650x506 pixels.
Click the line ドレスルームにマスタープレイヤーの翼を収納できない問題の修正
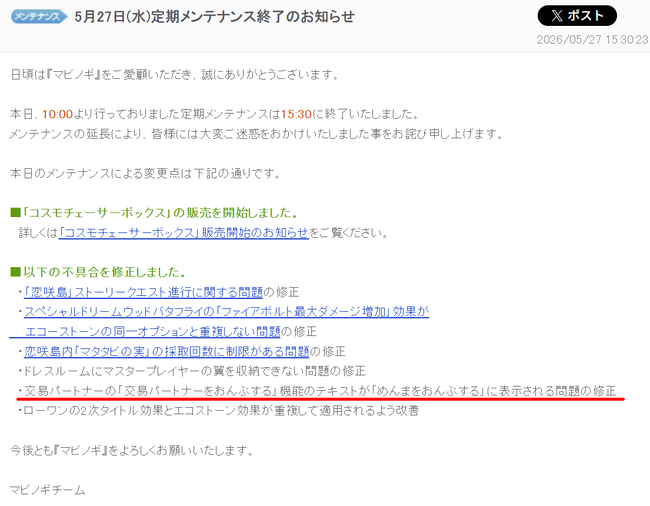point(192,371)
